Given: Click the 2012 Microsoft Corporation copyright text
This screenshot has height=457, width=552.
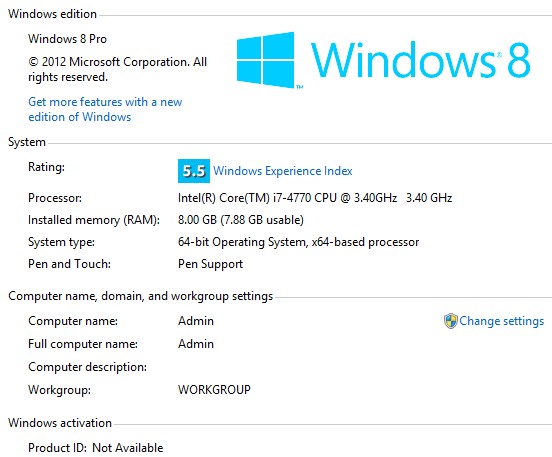Looking at the screenshot, I should point(118,69).
